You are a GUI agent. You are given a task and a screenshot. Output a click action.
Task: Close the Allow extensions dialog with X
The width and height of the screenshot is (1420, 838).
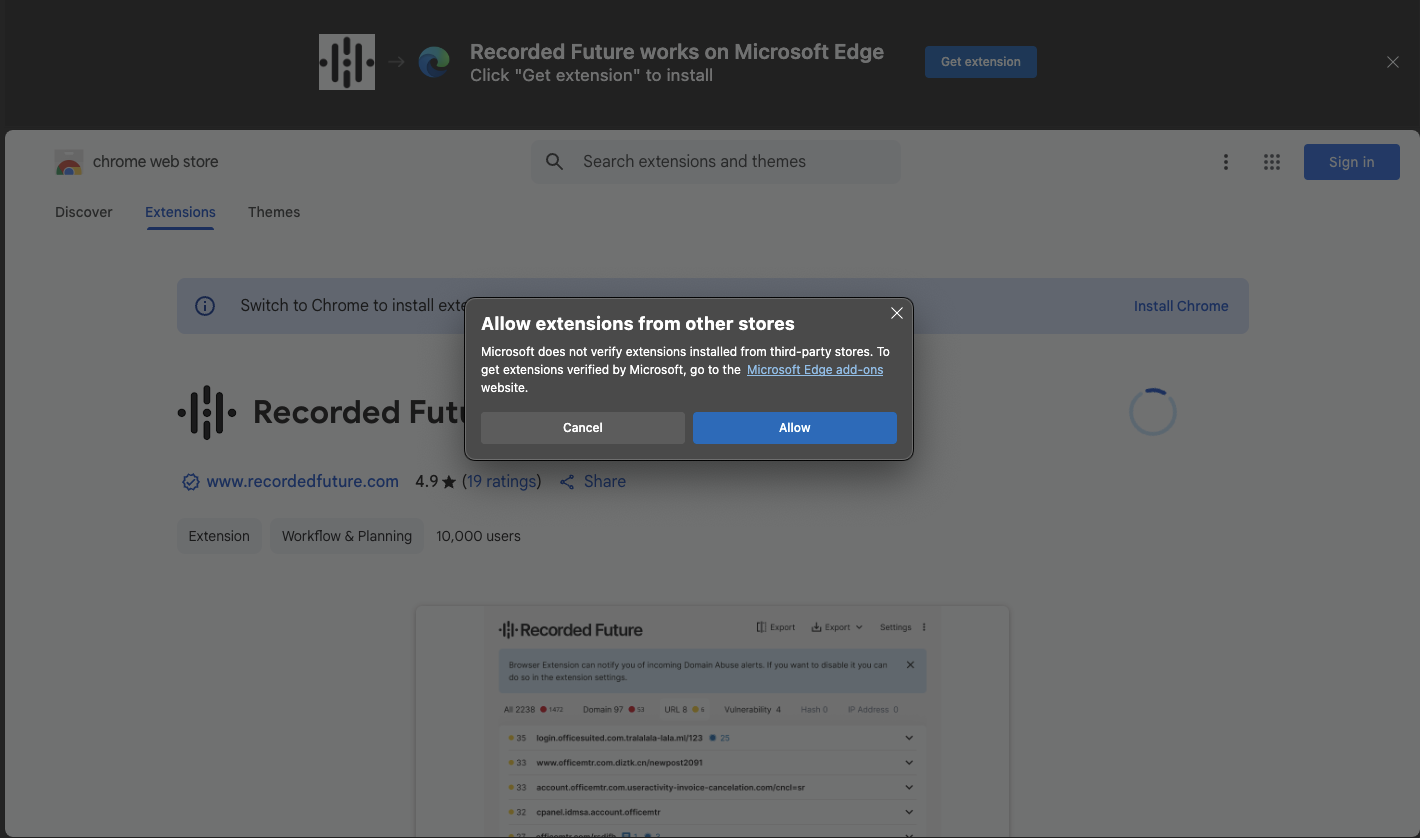(x=897, y=313)
